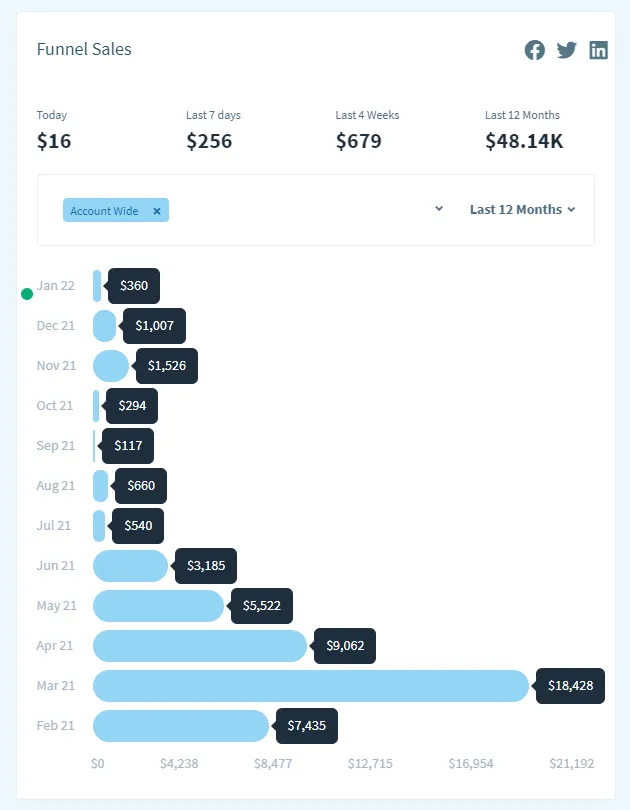630x810 pixels.
Task: Click the $18,428 value tooltip
Action: [x=570, y=686]
